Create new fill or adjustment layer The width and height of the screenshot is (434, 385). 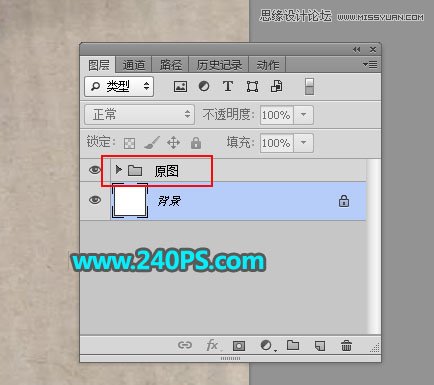[x=267, y=345]
